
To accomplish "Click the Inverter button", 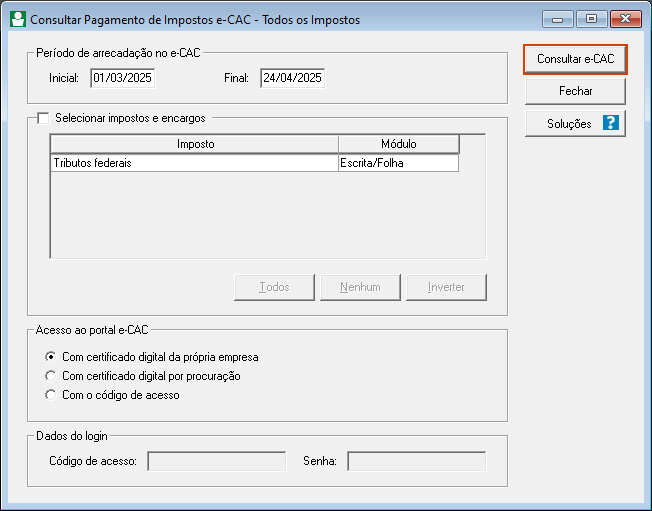I will tap(446, 287).
